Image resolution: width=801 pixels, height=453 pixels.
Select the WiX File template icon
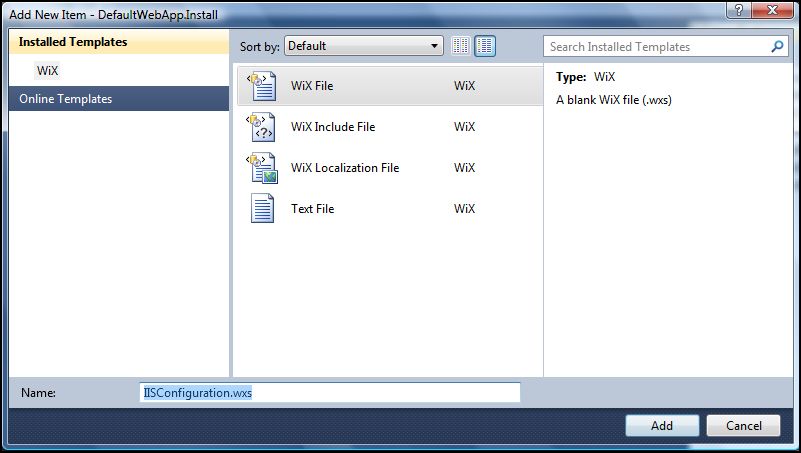(263, 86)
